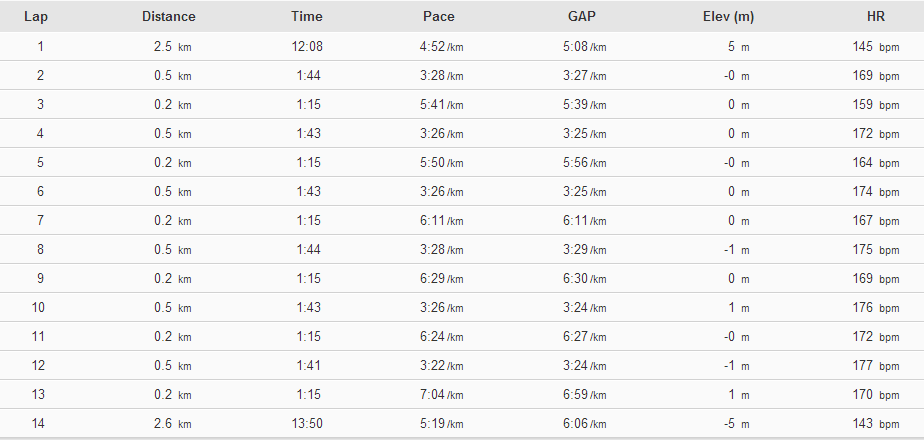Screen dimensions: 924x440
Task: Click the Lap column header
Action: 36,16
